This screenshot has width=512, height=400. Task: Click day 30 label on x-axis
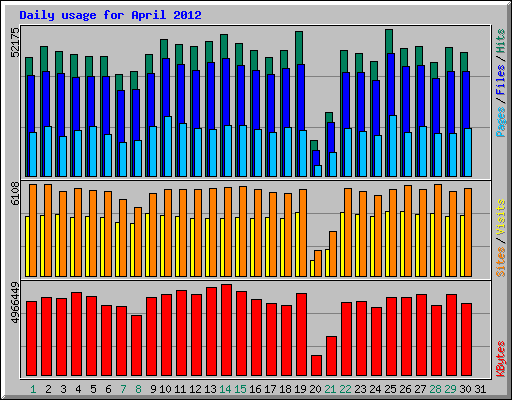[x=465, y=389]
